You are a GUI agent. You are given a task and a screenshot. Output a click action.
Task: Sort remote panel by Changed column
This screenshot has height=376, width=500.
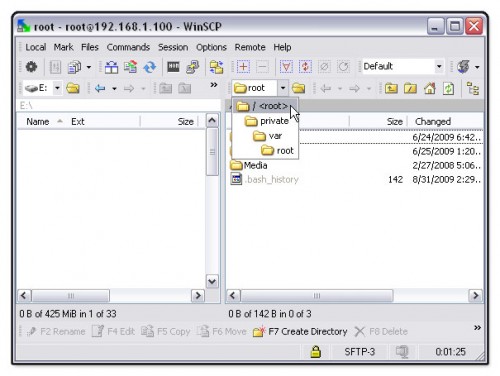click(445, 122)
